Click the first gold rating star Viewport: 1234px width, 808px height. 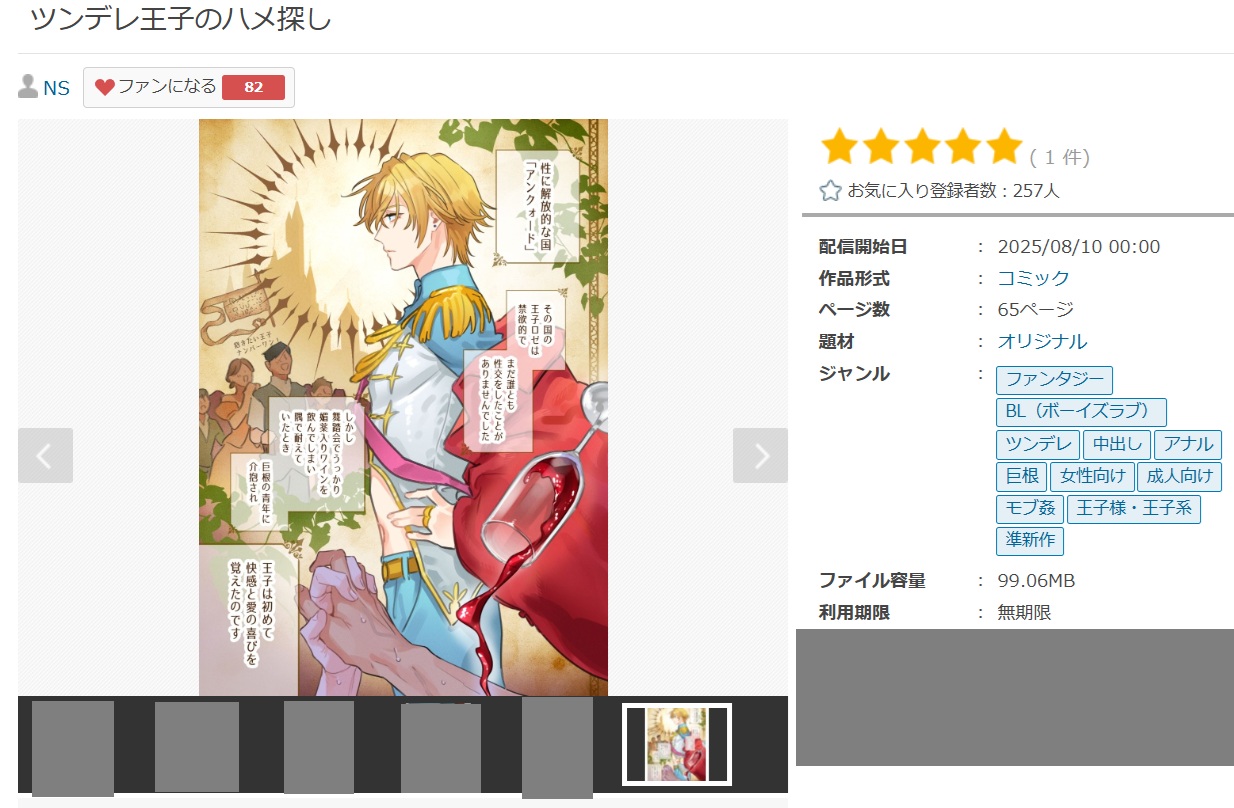[840, 147]
